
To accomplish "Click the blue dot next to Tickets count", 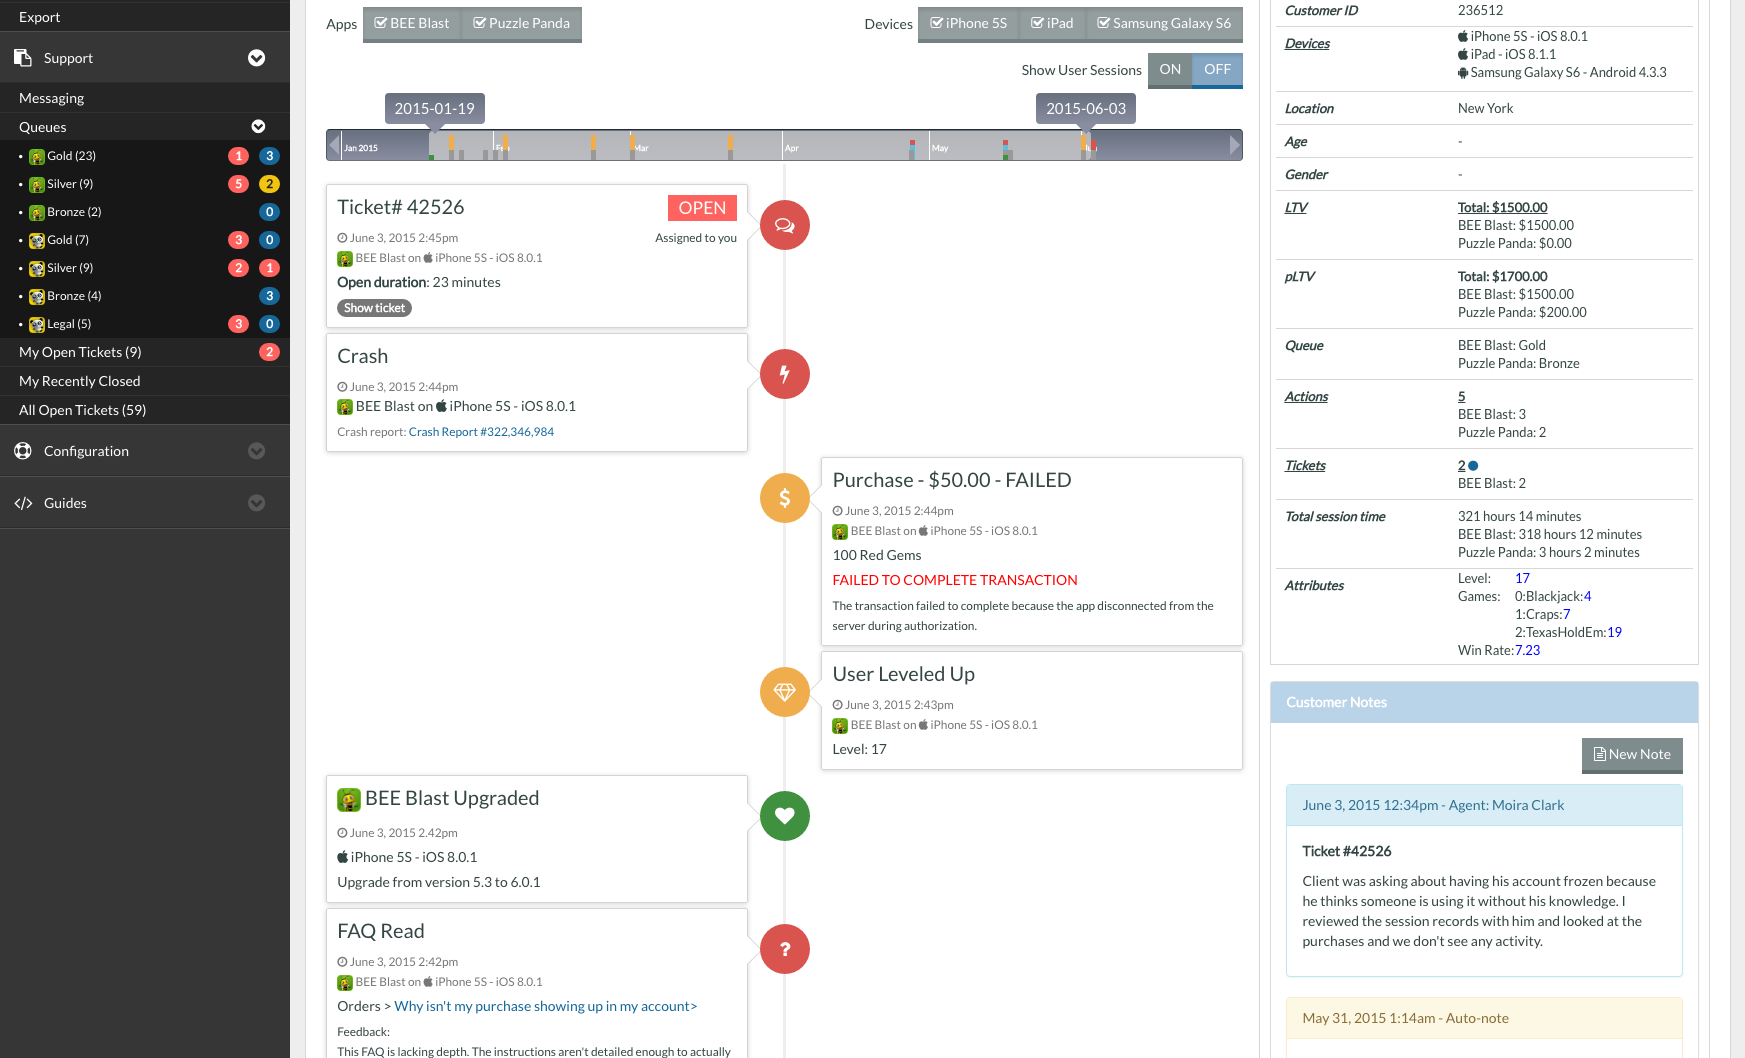I will tap(1473, 466).
